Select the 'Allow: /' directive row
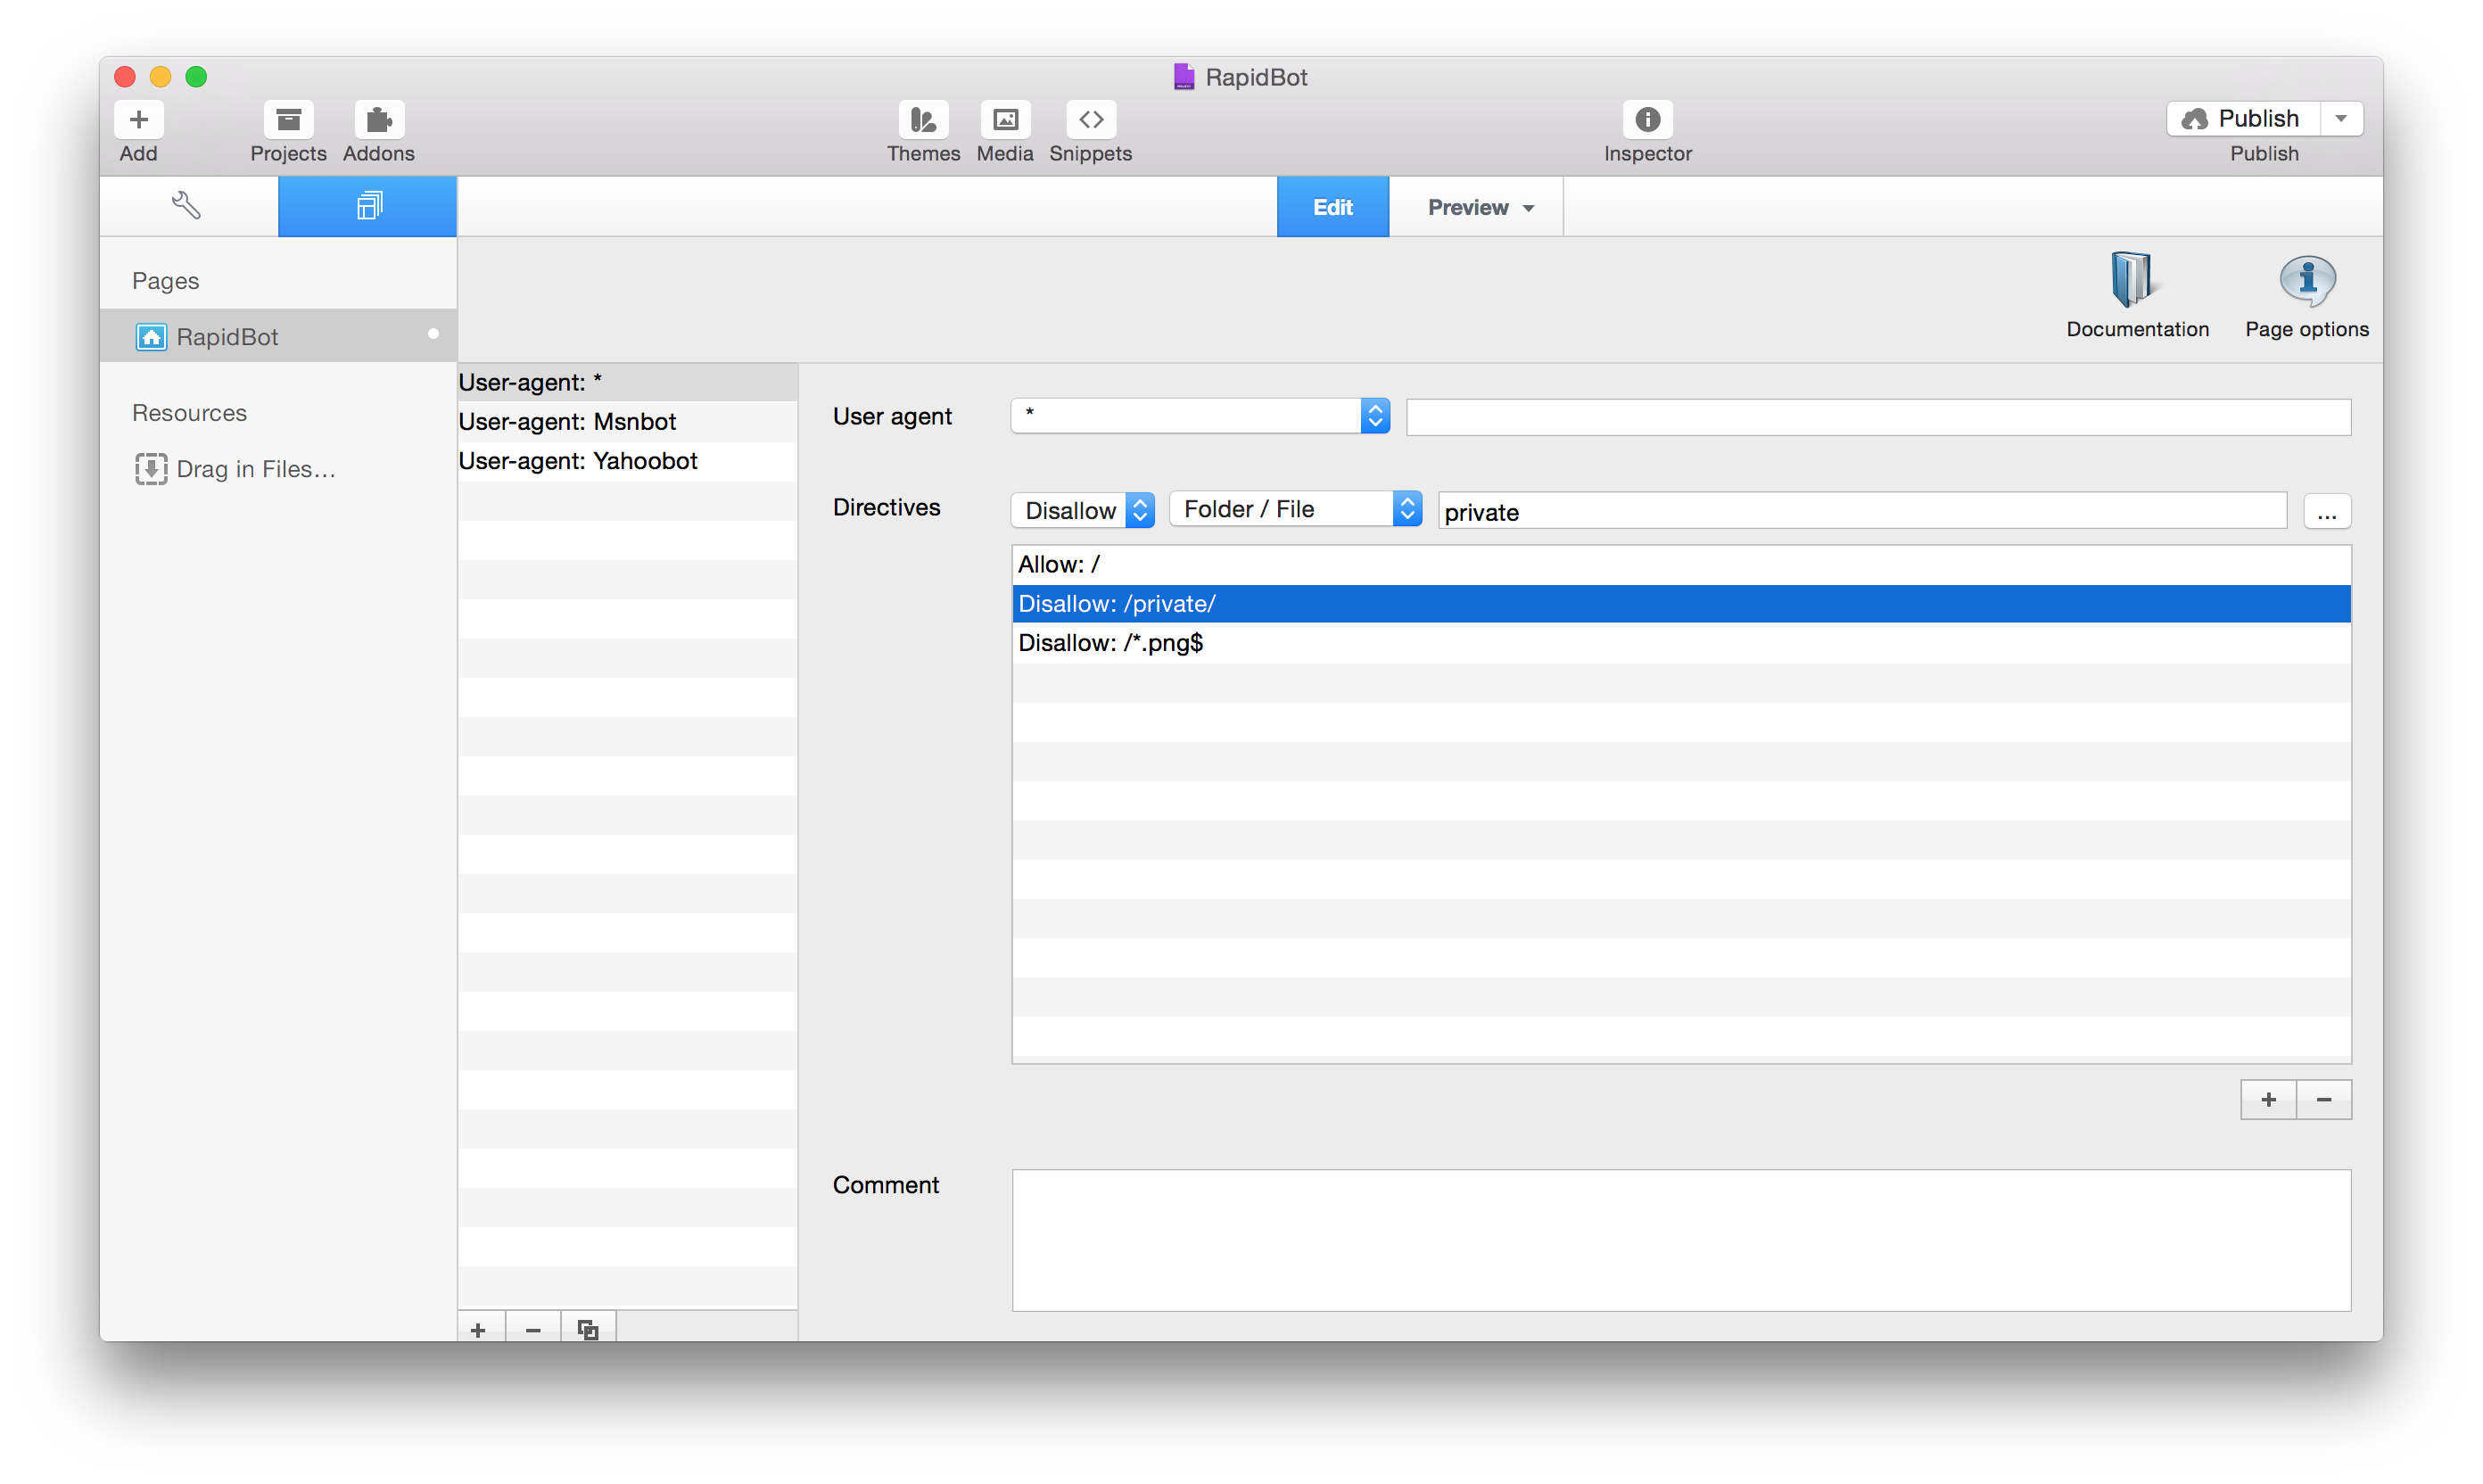 pyautogui.click(x=1680, y=564)
